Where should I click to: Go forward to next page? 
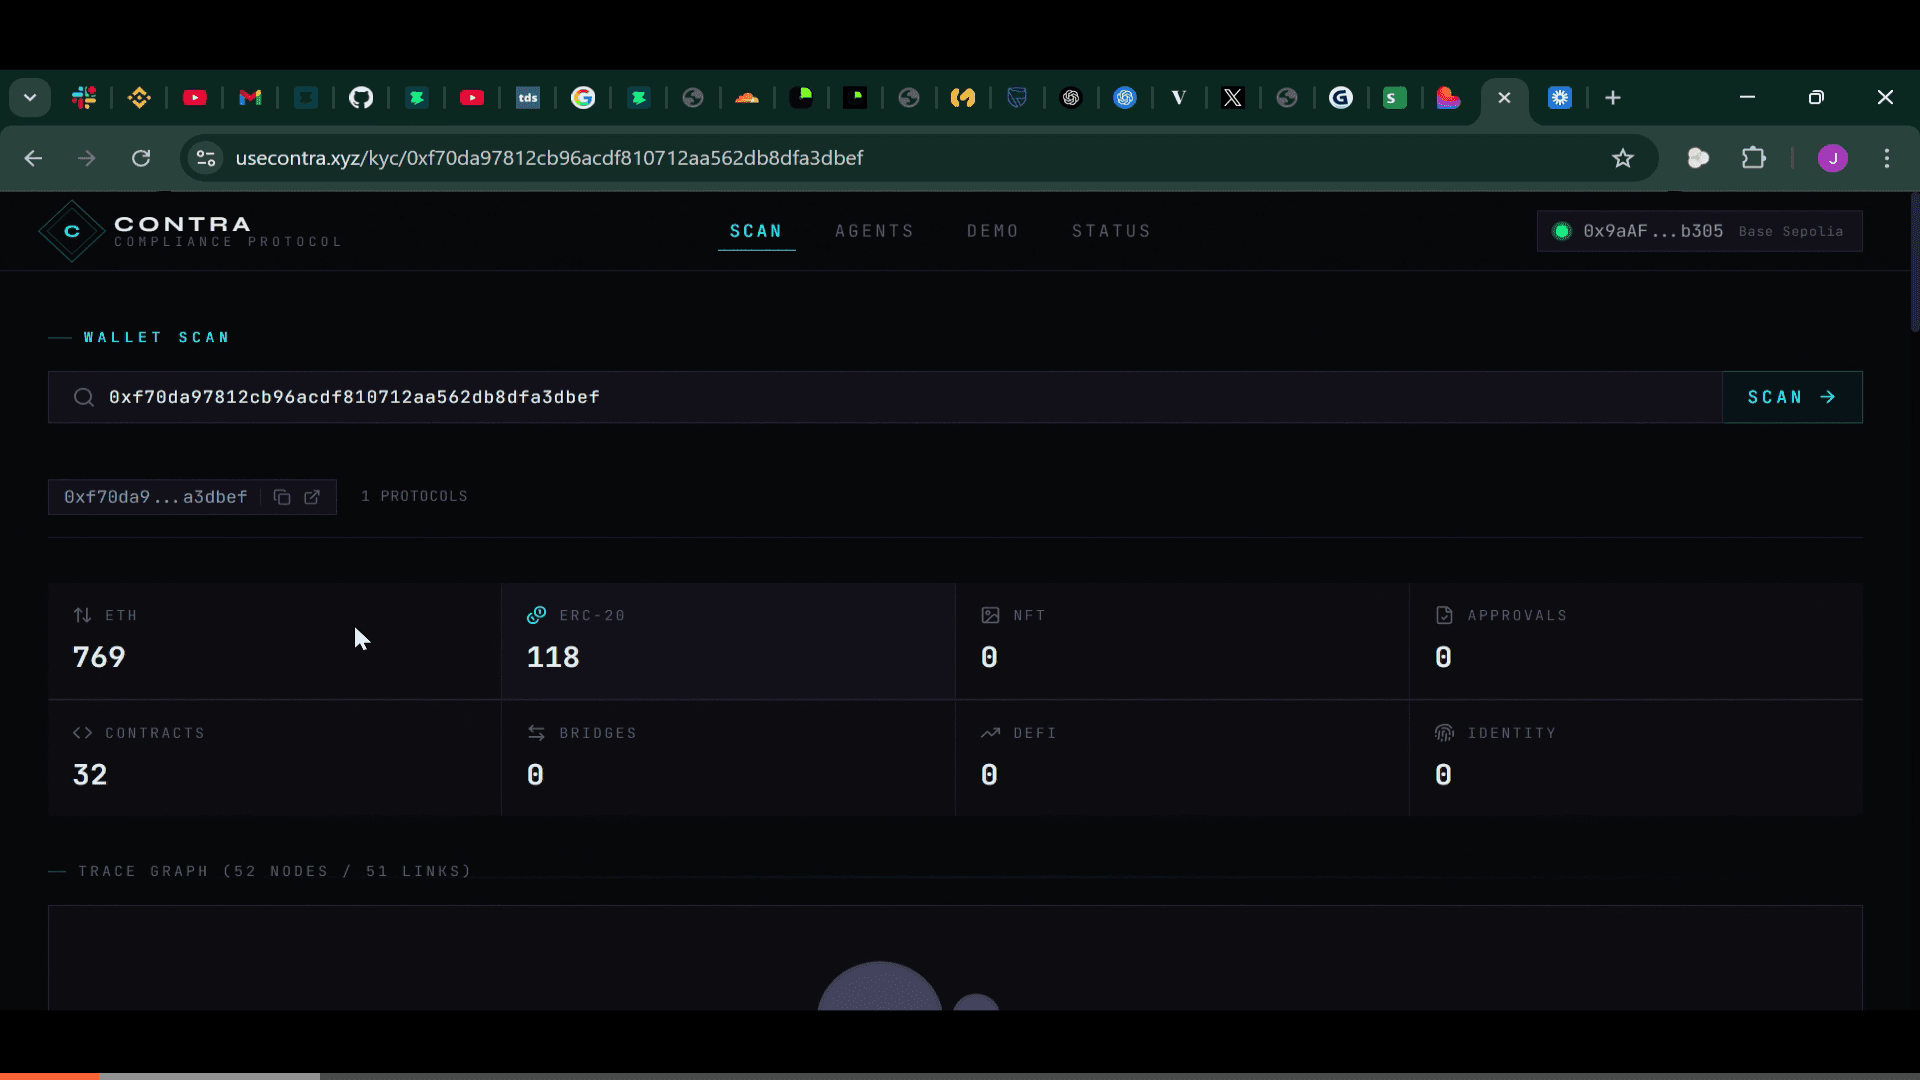pyautogui.click(x=87, y=158)
